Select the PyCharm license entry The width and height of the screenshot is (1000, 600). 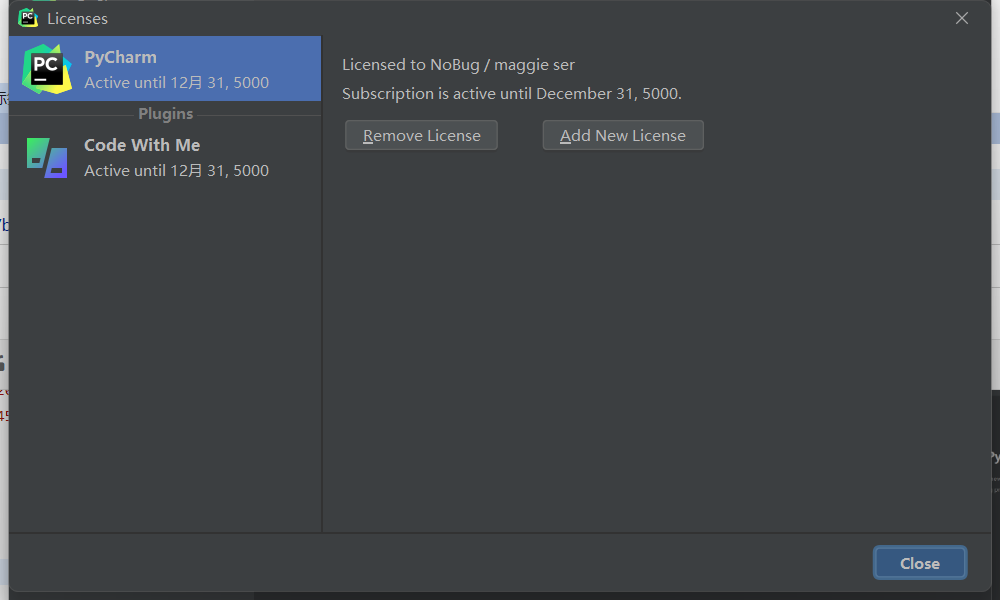click(165, 69)
